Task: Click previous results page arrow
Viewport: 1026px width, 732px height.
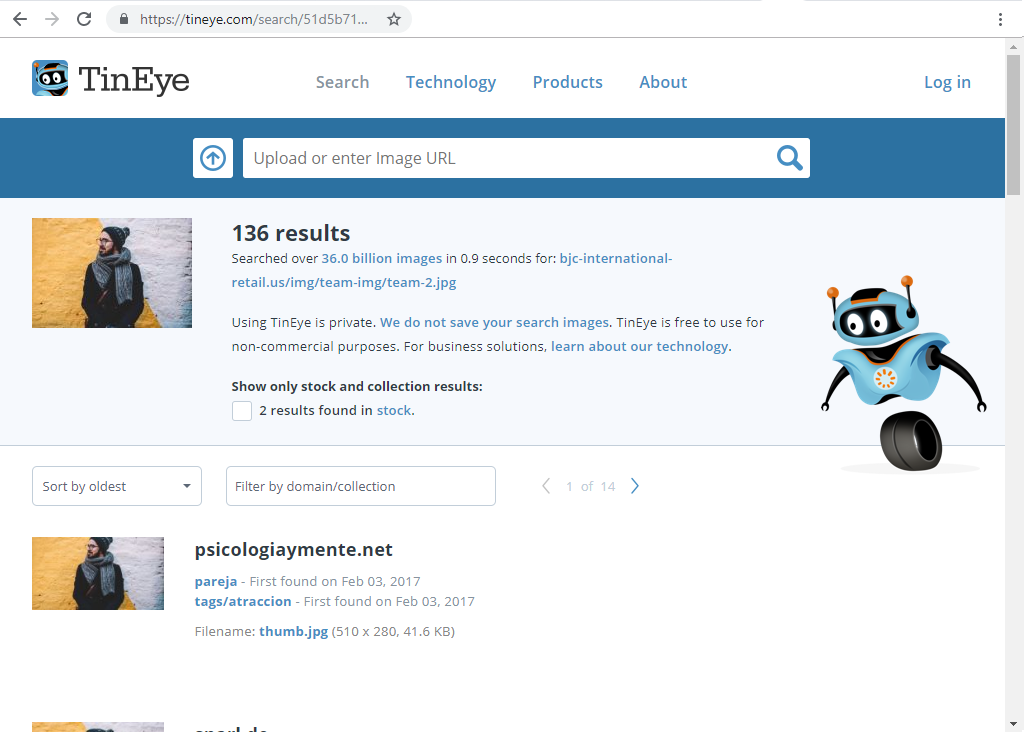Action: [546, 486]
